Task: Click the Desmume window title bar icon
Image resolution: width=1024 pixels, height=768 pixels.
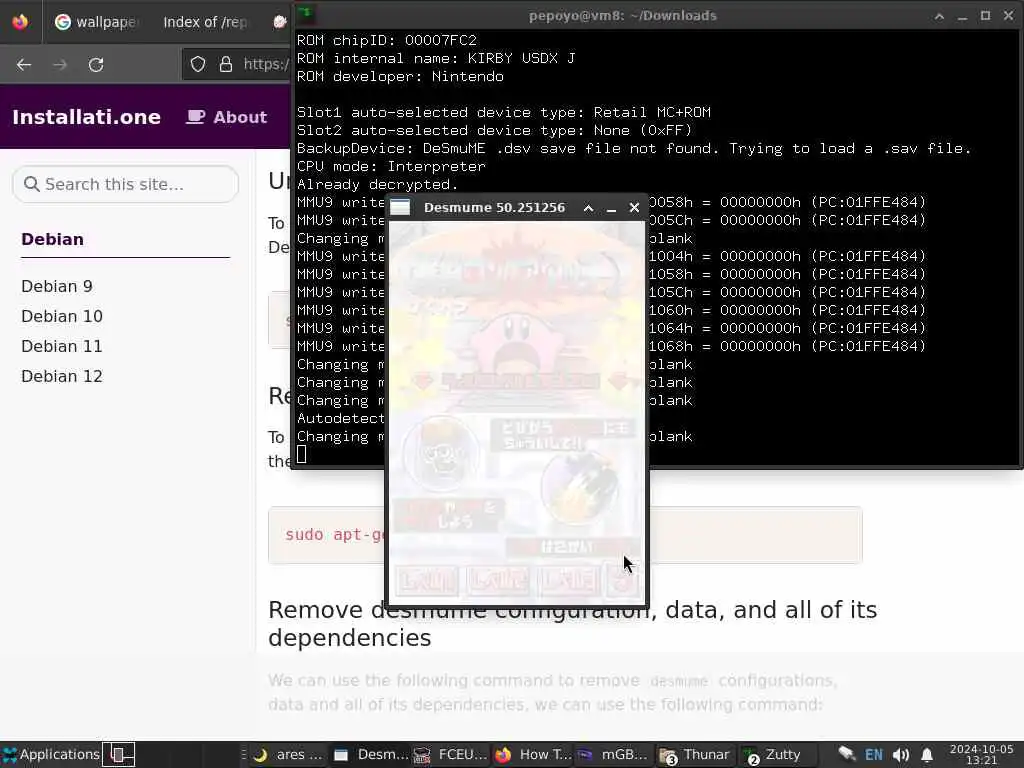Action: pyautogui.click(x=400, y=208)
